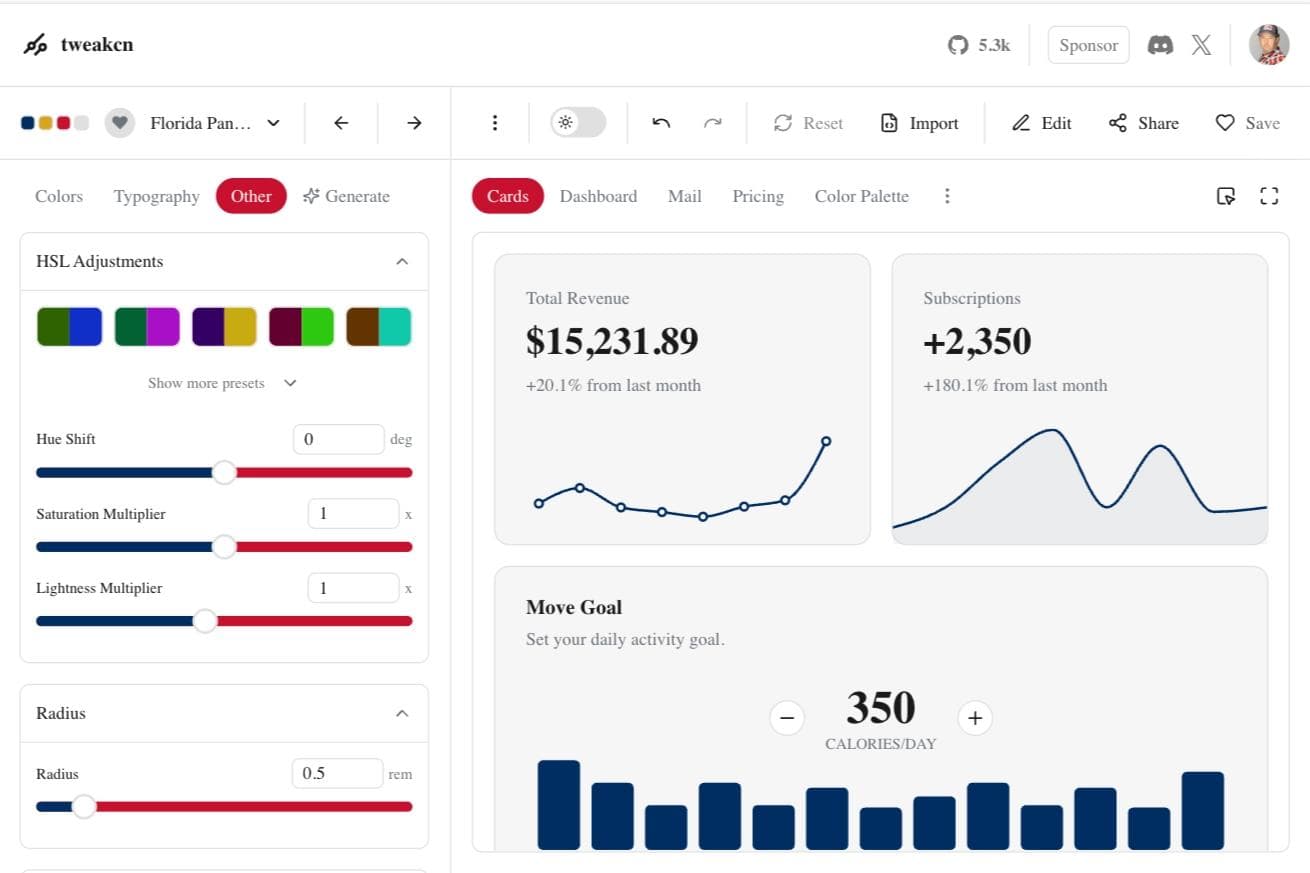Screen dimensions: 1310x873
Task: Toggle dark mode with the theme switch
Action: [577, 122]
